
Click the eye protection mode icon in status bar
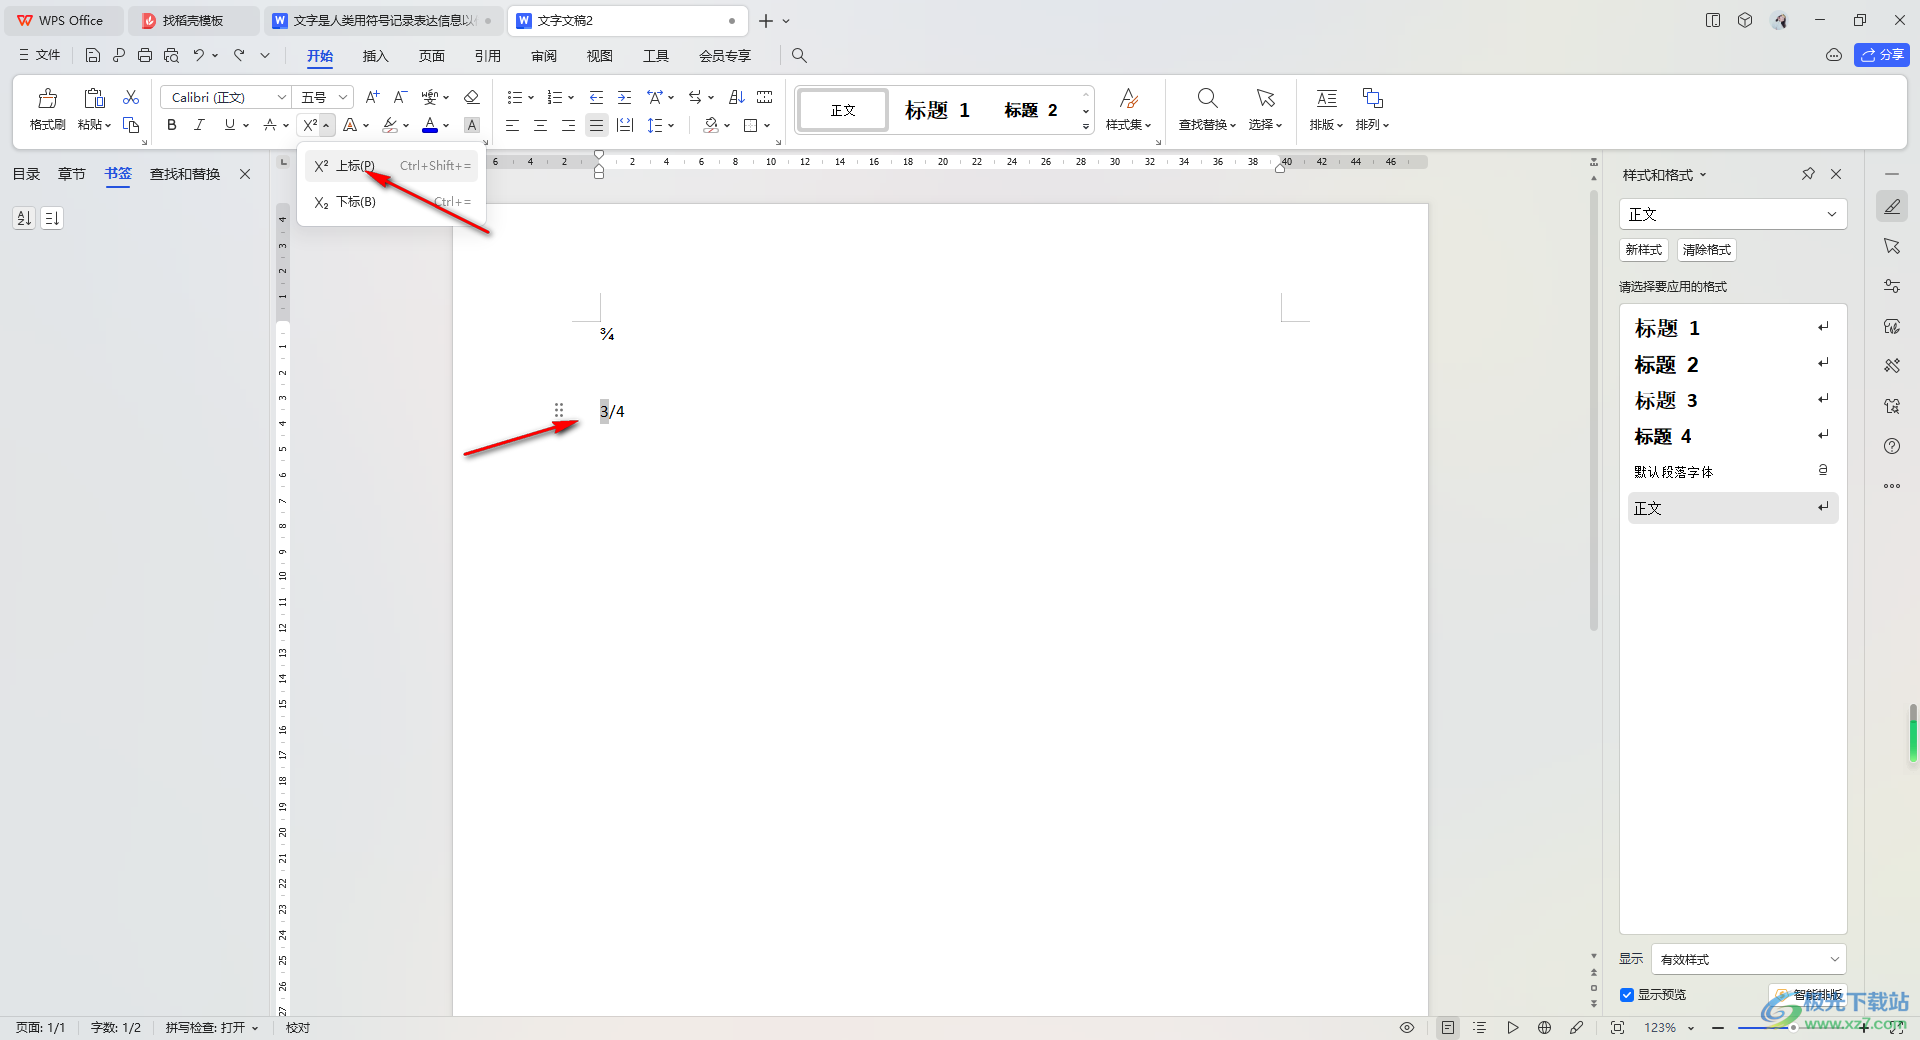tap(1407, 1027)
